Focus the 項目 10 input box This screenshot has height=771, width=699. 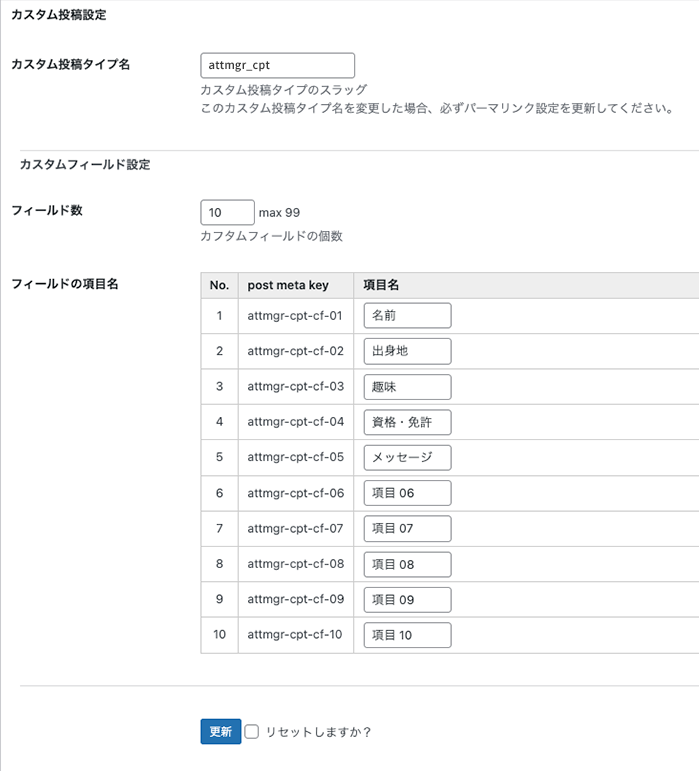tap(408, 635)
